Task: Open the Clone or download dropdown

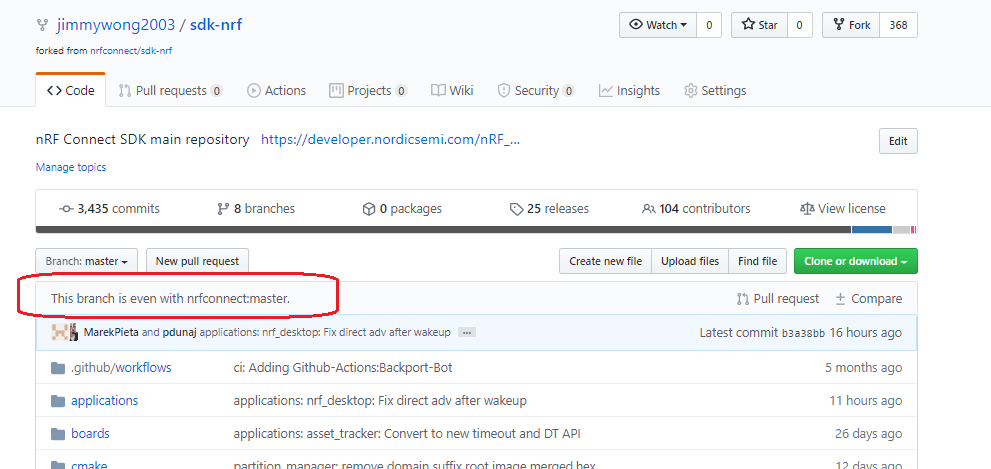Action: [x=855, y=261]
